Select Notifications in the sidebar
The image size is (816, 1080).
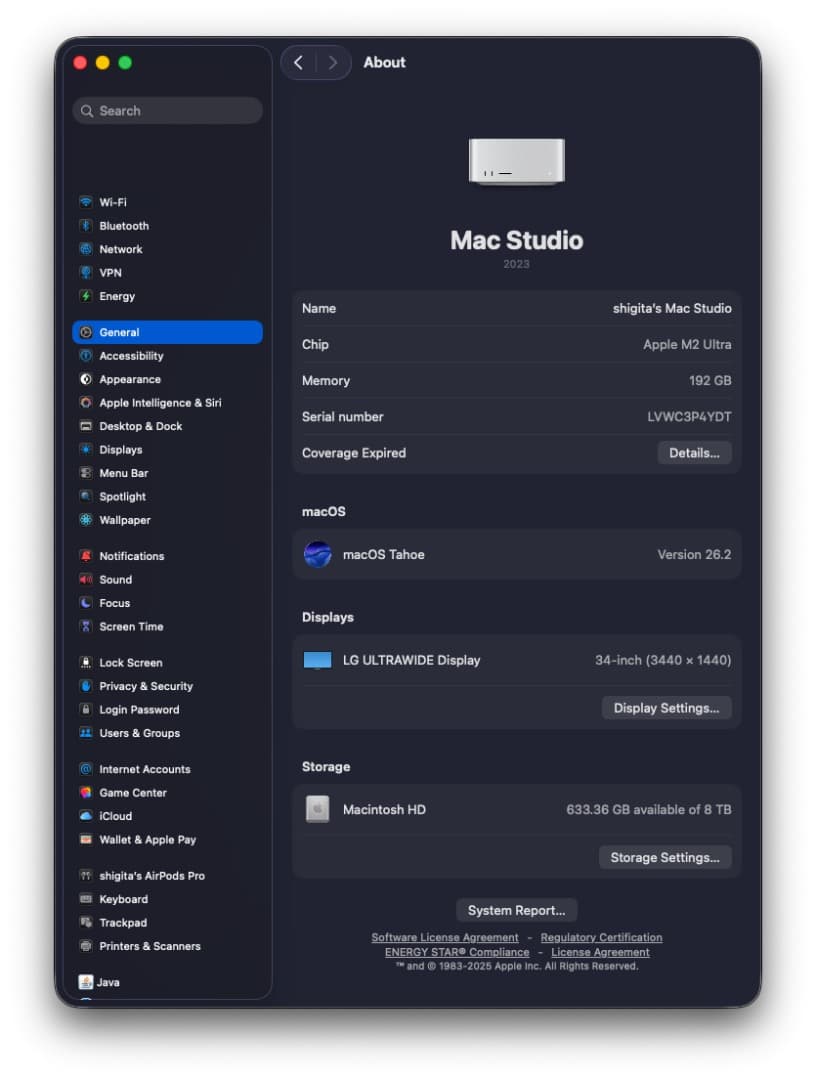[x=131, y=556]
